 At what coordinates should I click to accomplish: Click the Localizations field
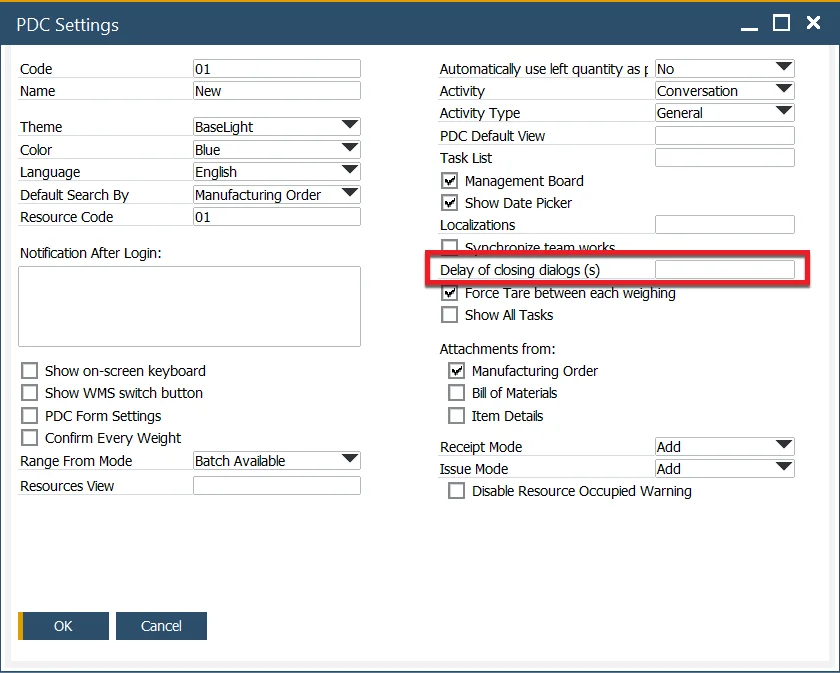[725, 225]
